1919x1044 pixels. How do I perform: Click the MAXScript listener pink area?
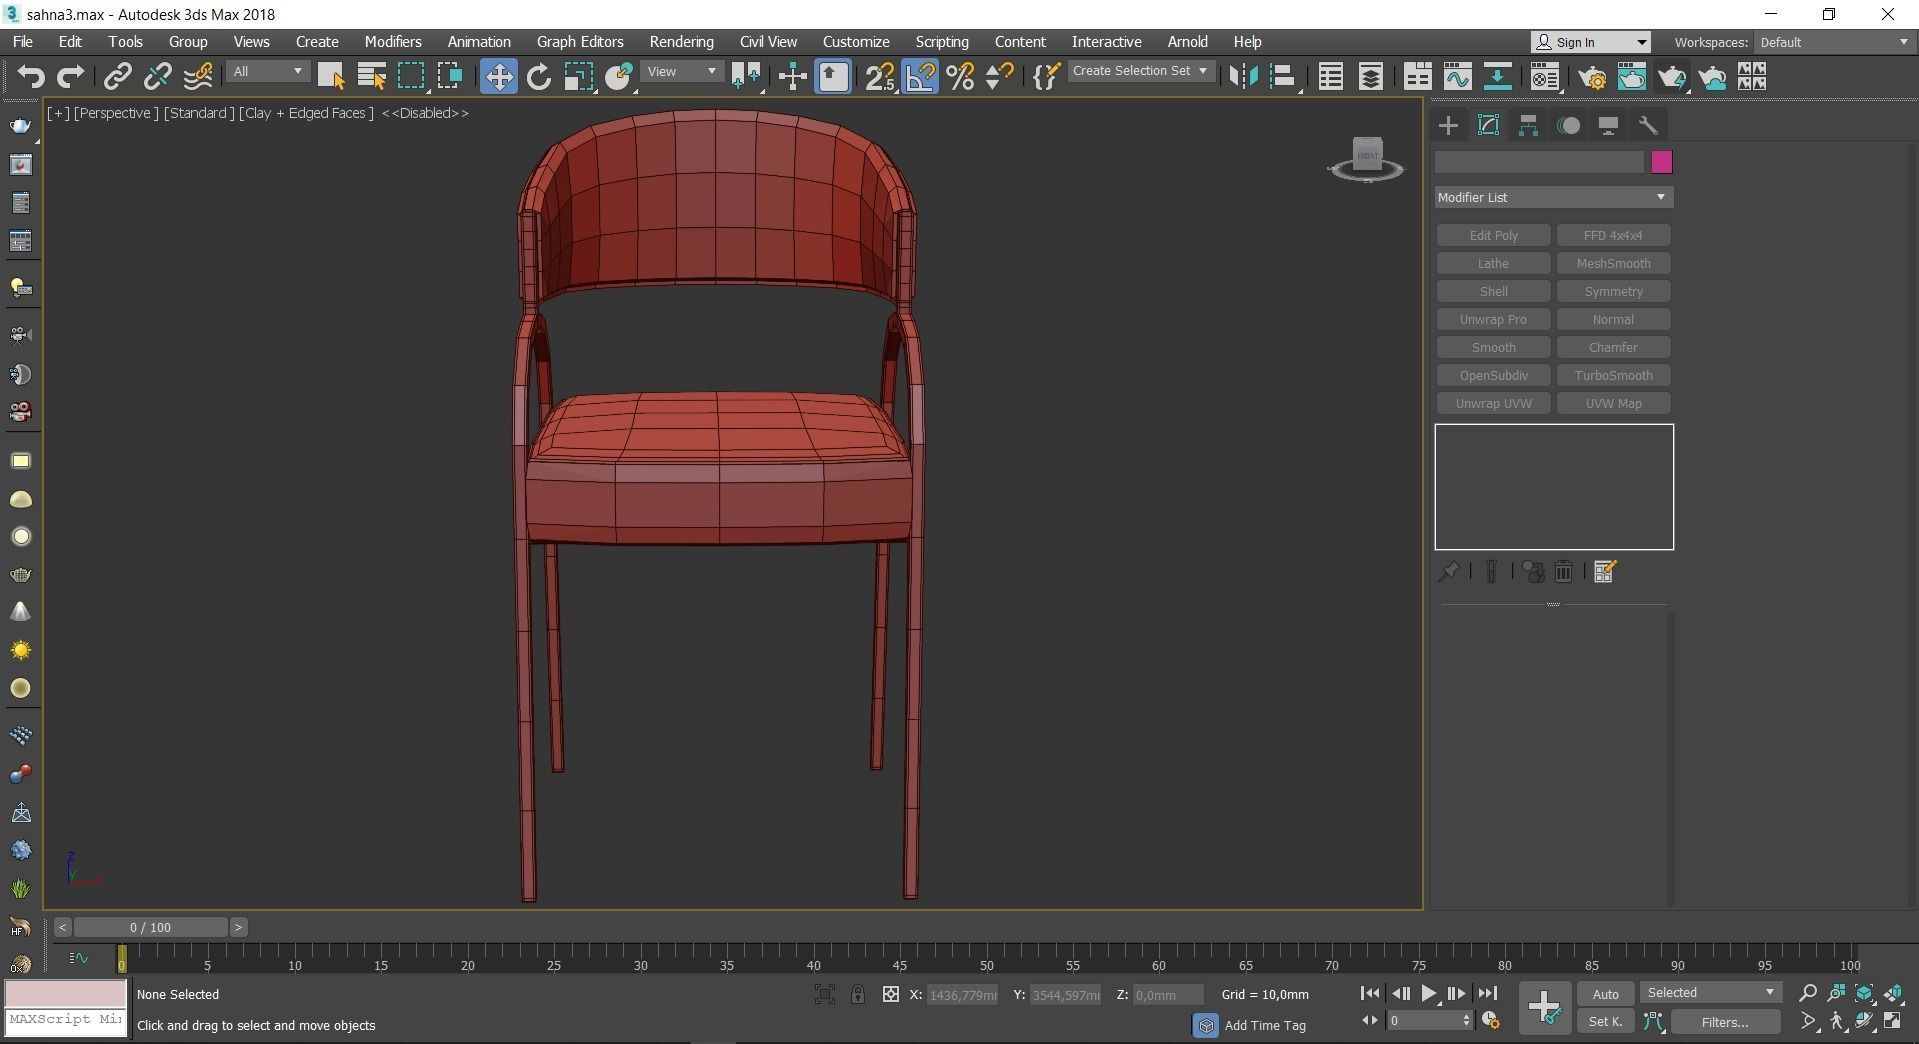pos(66,993)
